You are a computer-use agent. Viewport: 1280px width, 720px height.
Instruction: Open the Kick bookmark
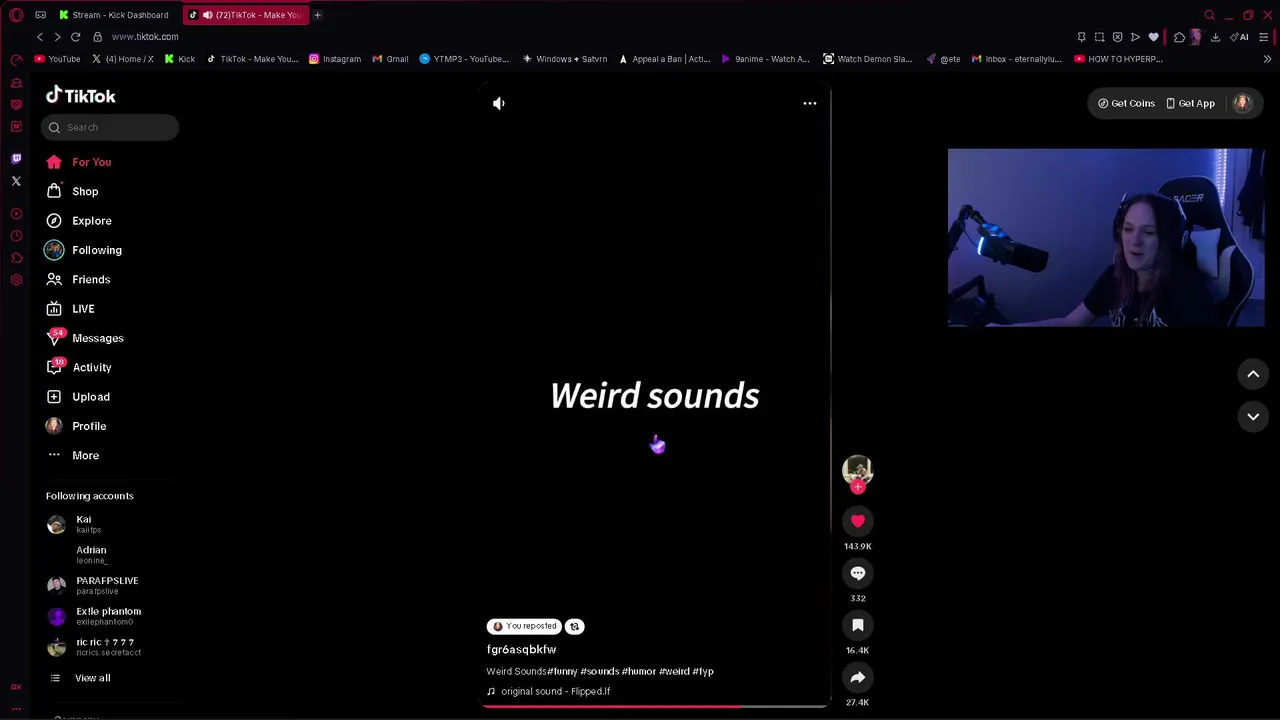(180, 59)
